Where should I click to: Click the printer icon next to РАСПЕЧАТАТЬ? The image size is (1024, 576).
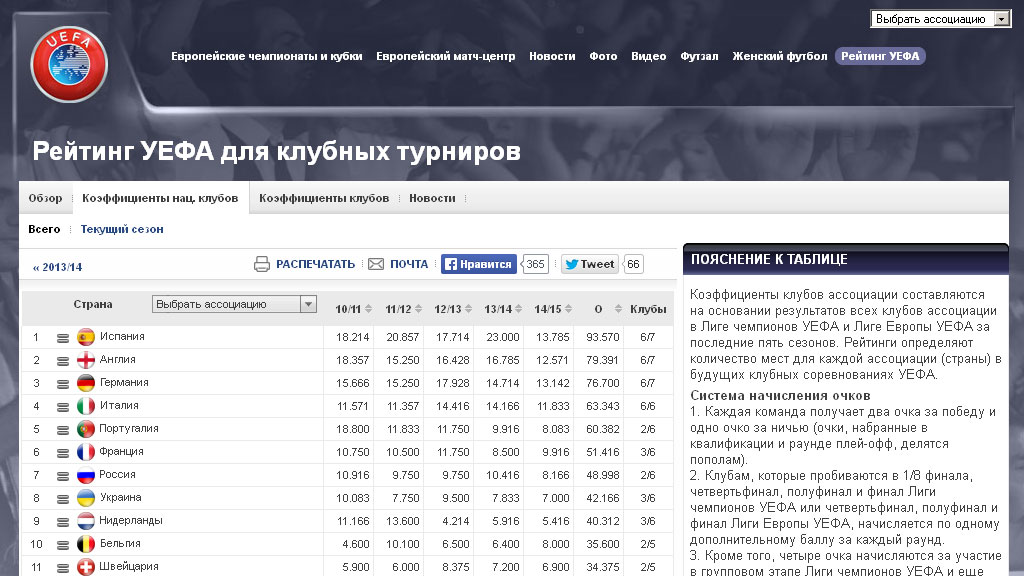point(262,264)
